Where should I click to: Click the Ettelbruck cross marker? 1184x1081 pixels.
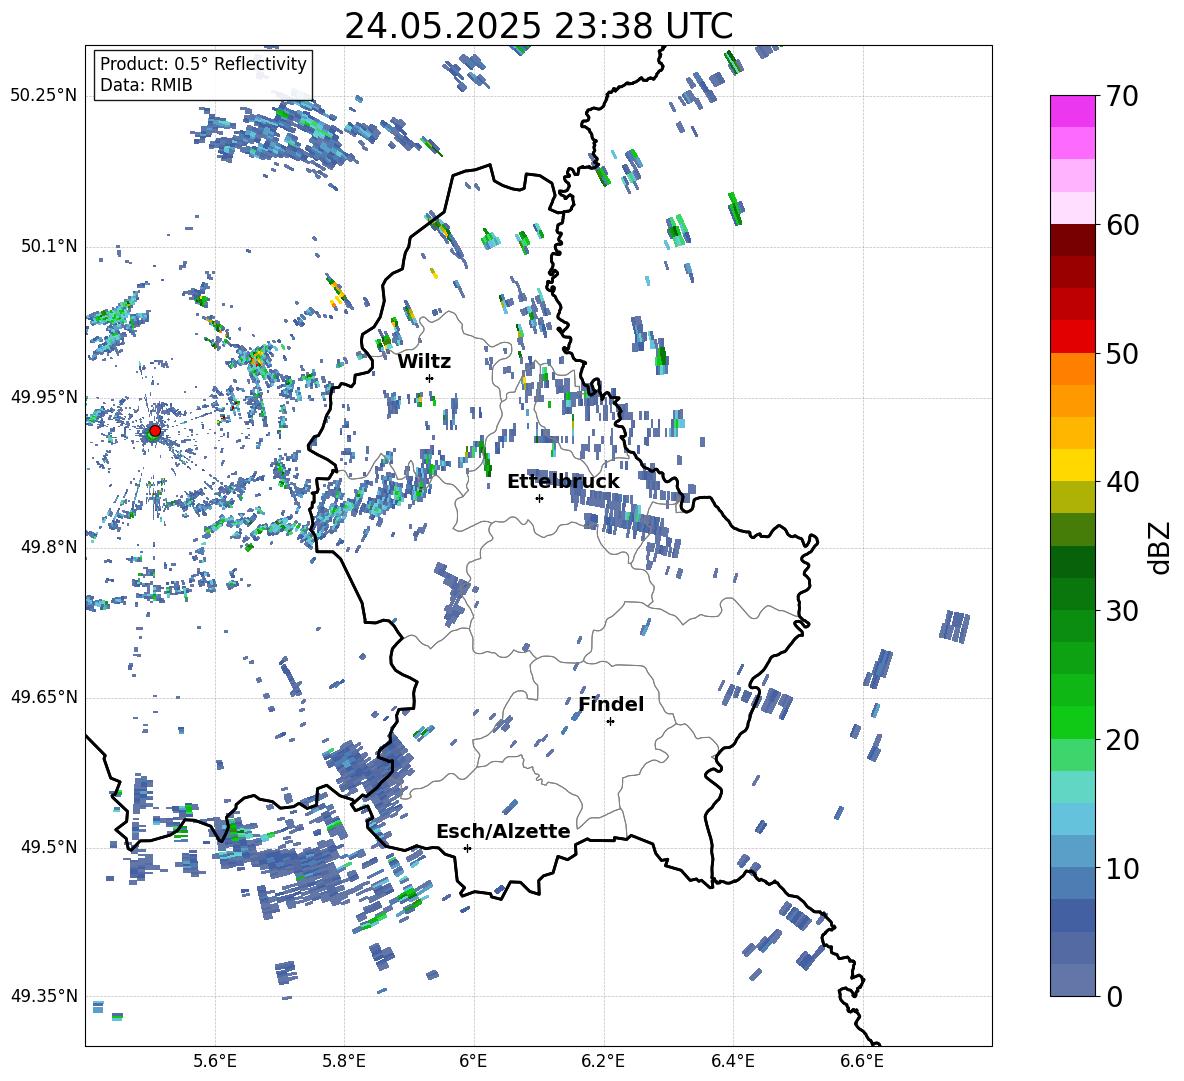[x=539, y=498]
